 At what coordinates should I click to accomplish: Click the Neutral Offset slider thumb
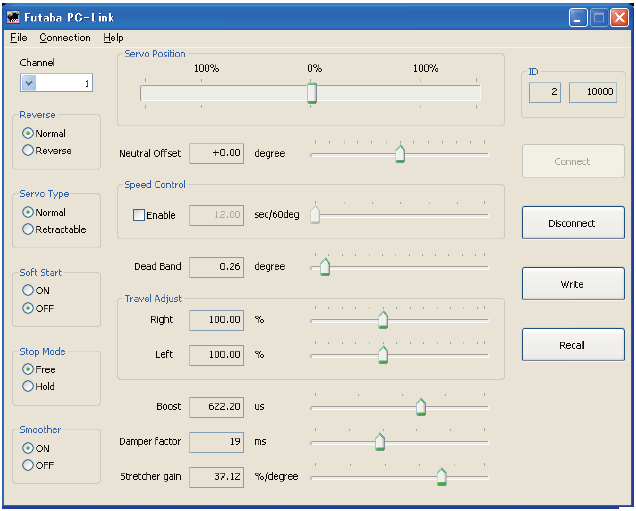tap(400, 154)
